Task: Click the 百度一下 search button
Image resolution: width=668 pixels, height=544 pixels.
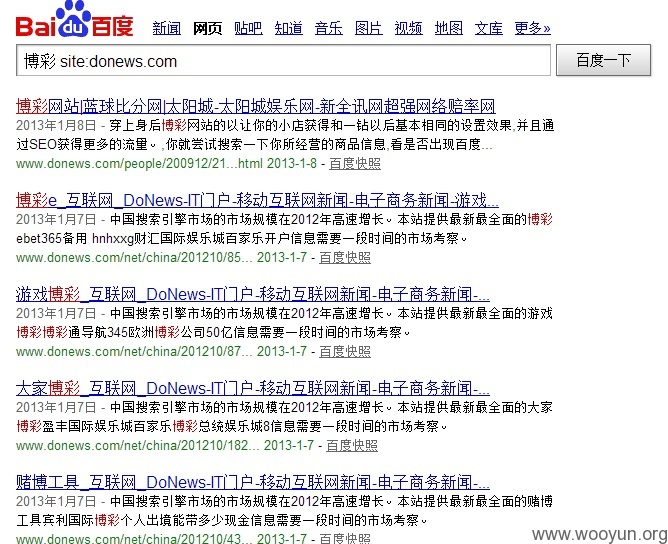Action: point(603,60)
